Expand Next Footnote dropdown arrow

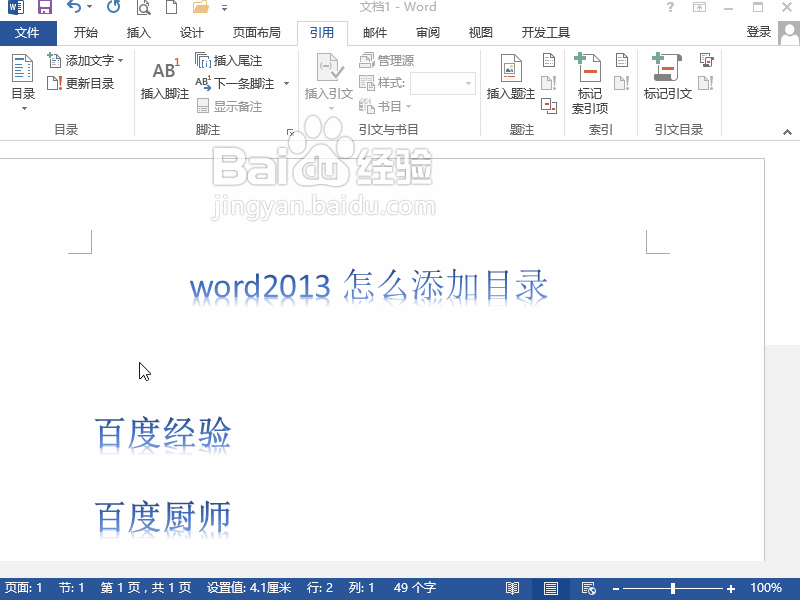tap(286, 83)
